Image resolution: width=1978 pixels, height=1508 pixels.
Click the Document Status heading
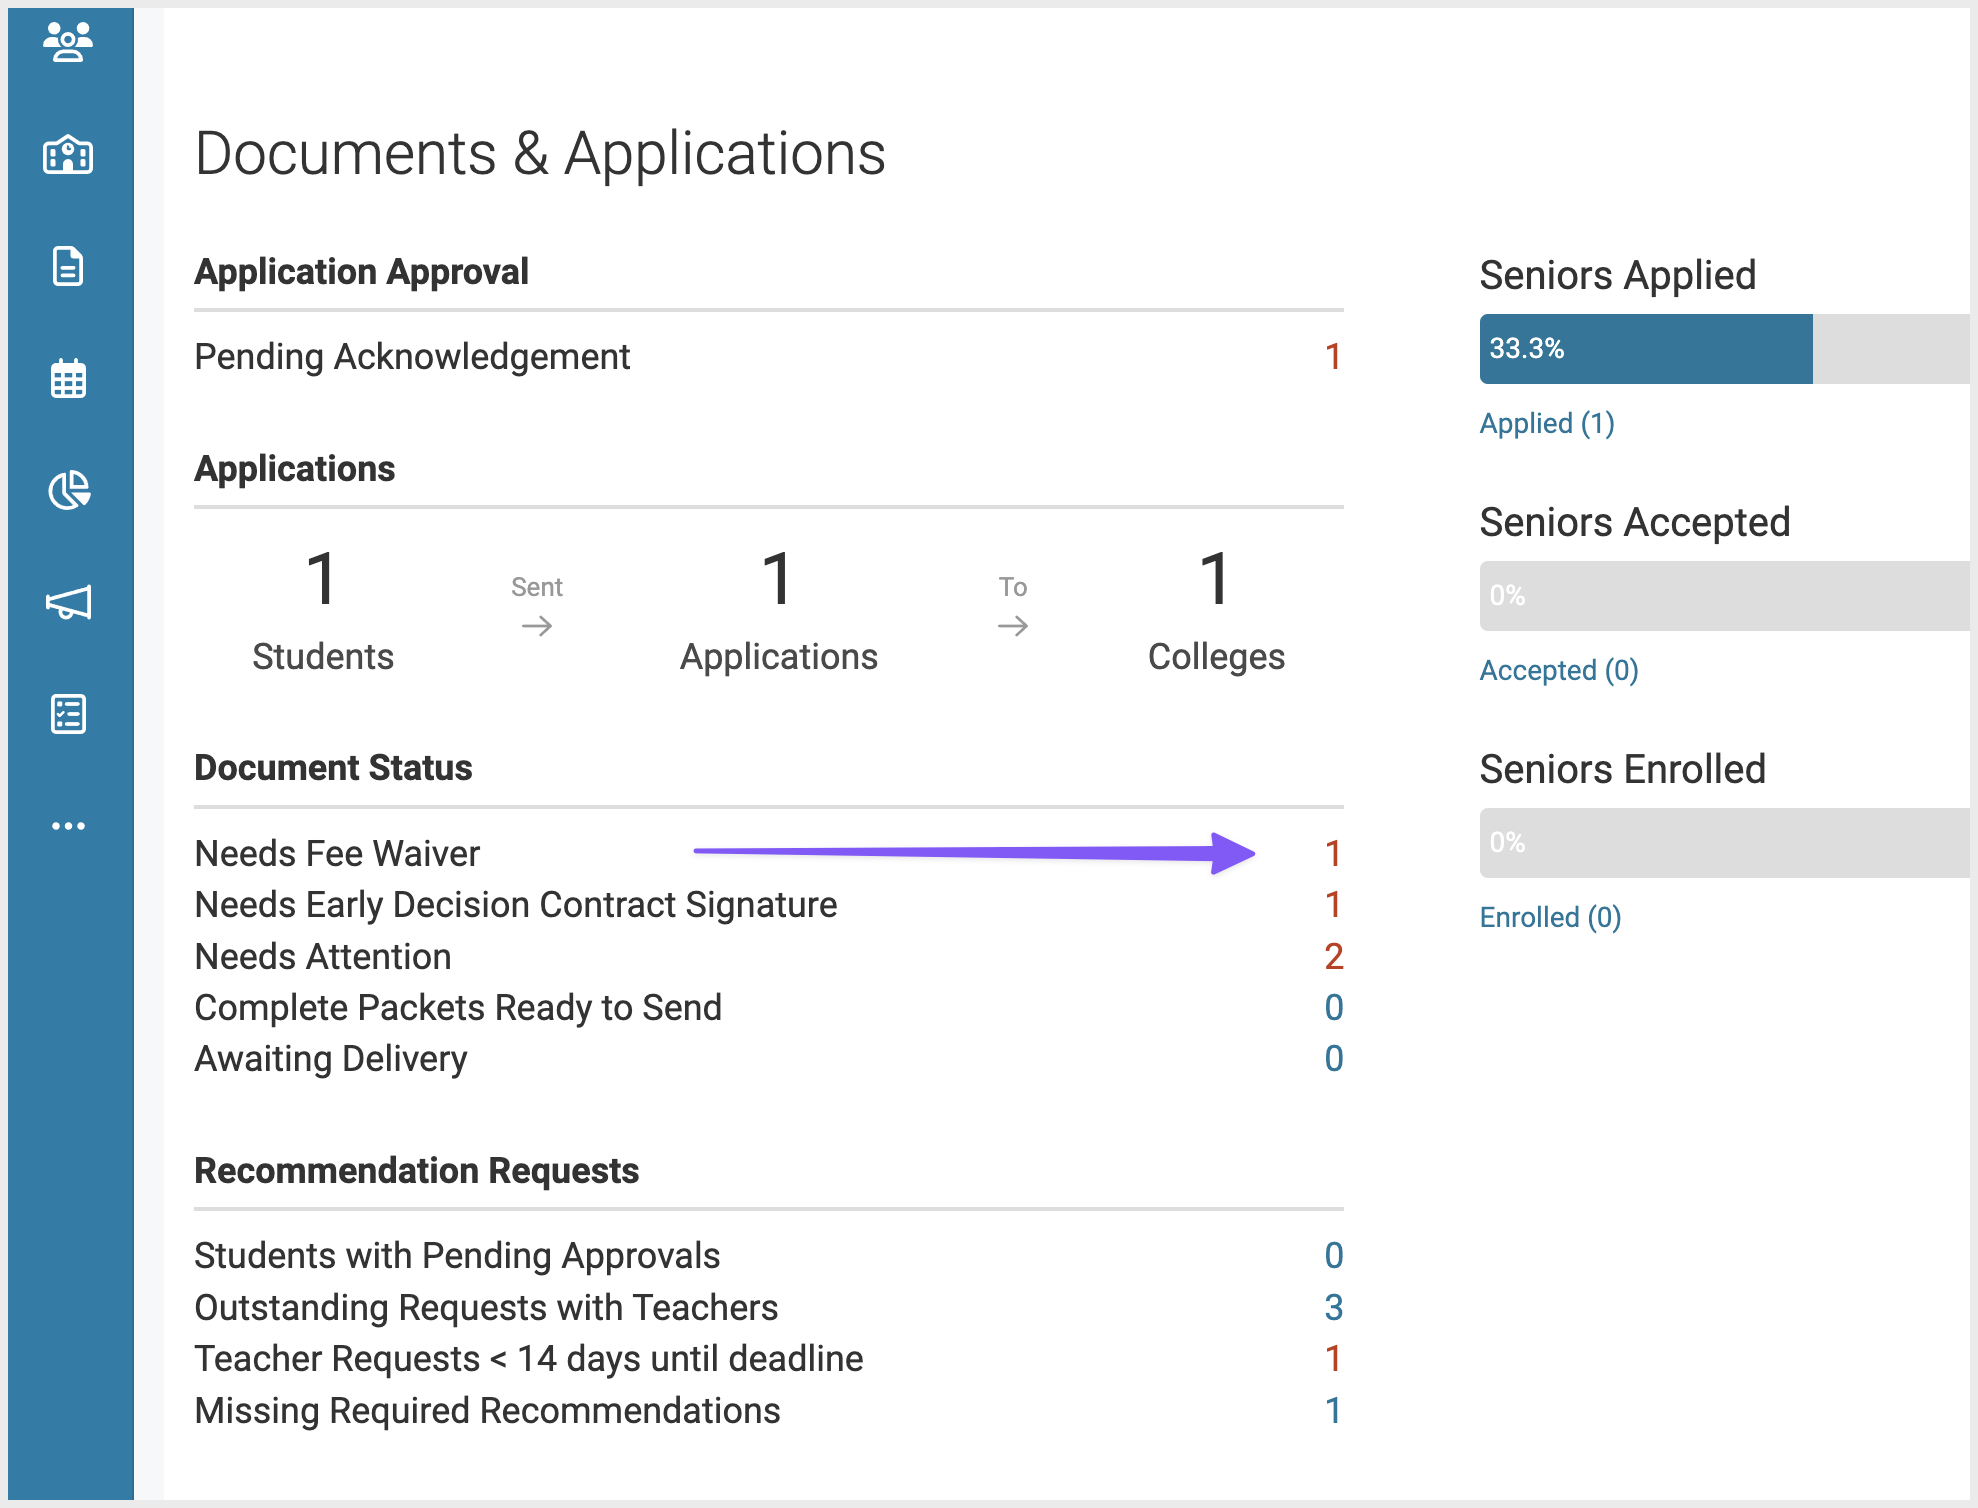click(x=333, y=768)
